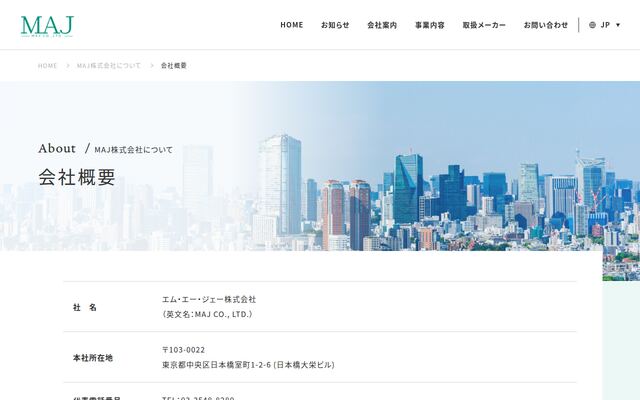
Task: Click the large 会社概要 page title
Action: pos(77,177)
